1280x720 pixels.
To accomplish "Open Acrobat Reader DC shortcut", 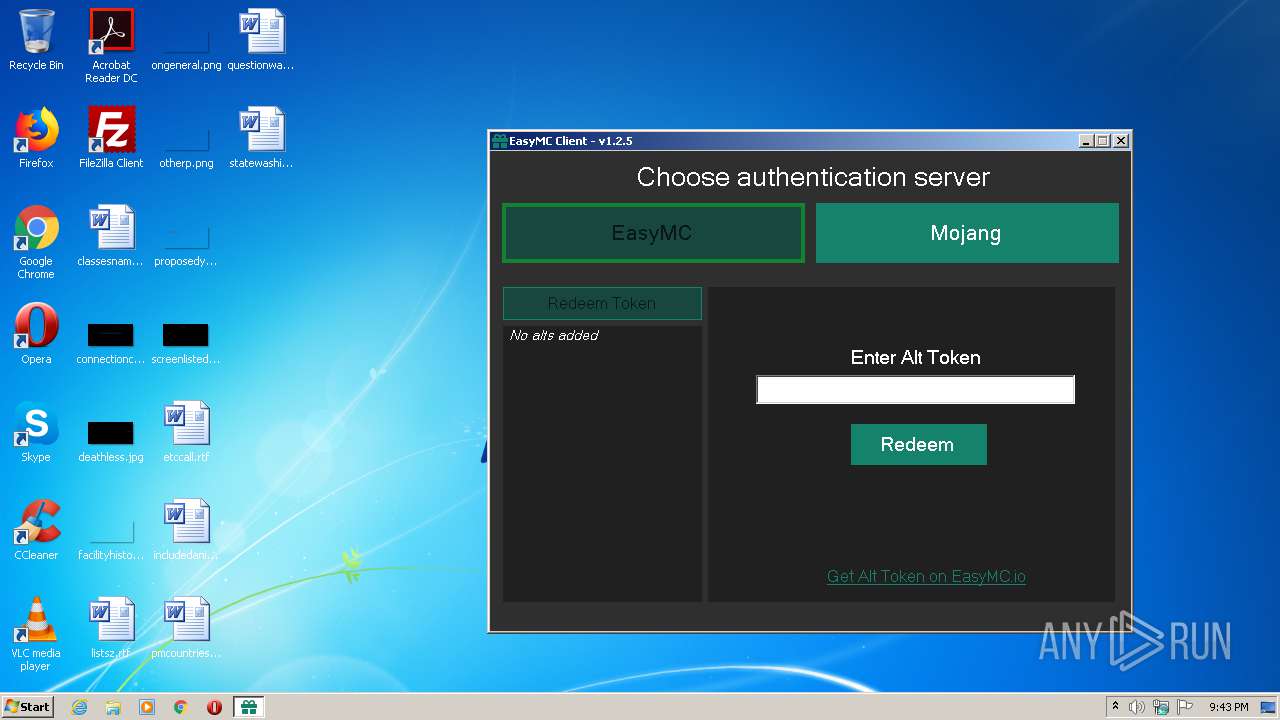I will point(111,47).
